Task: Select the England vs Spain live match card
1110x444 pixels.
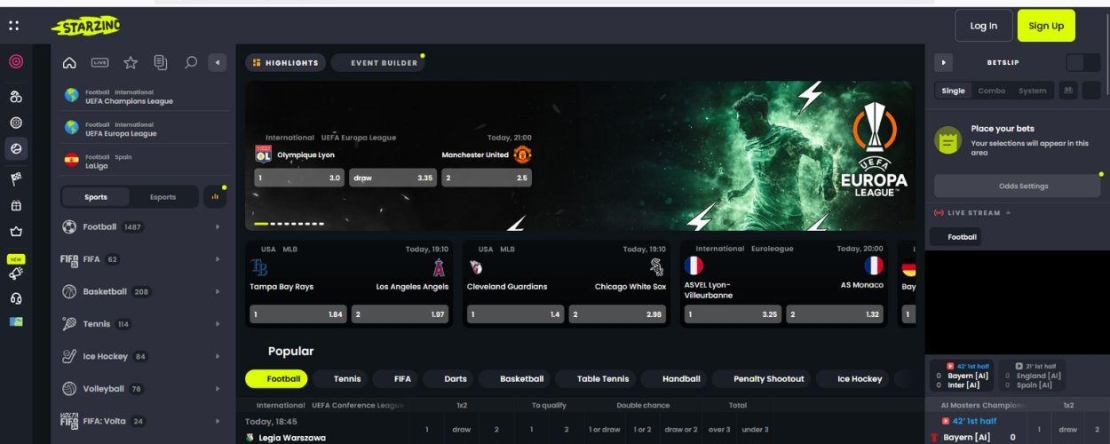Action: [x=1032, y=376]
